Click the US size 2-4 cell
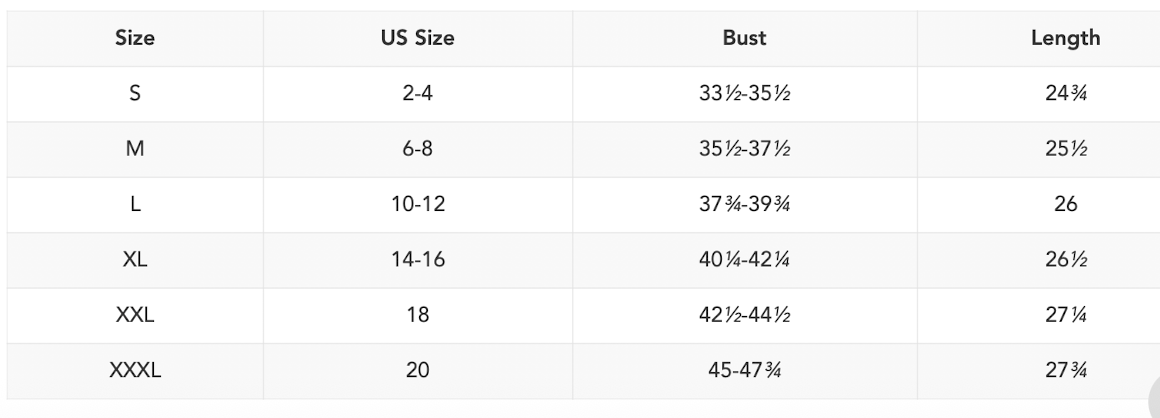 [418, 94]
